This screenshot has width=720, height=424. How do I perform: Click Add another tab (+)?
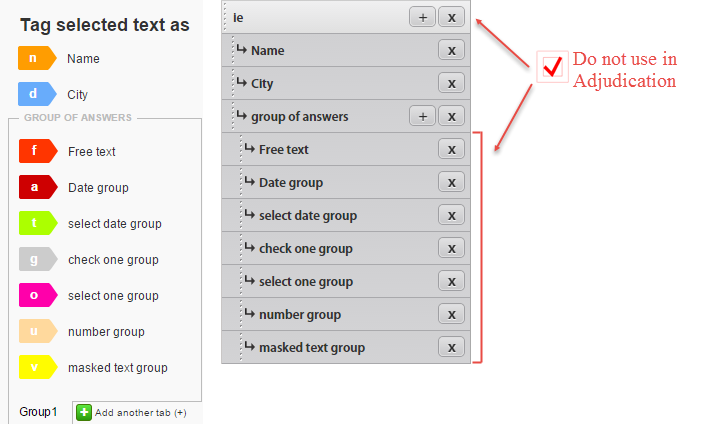(x=132, y=413)
